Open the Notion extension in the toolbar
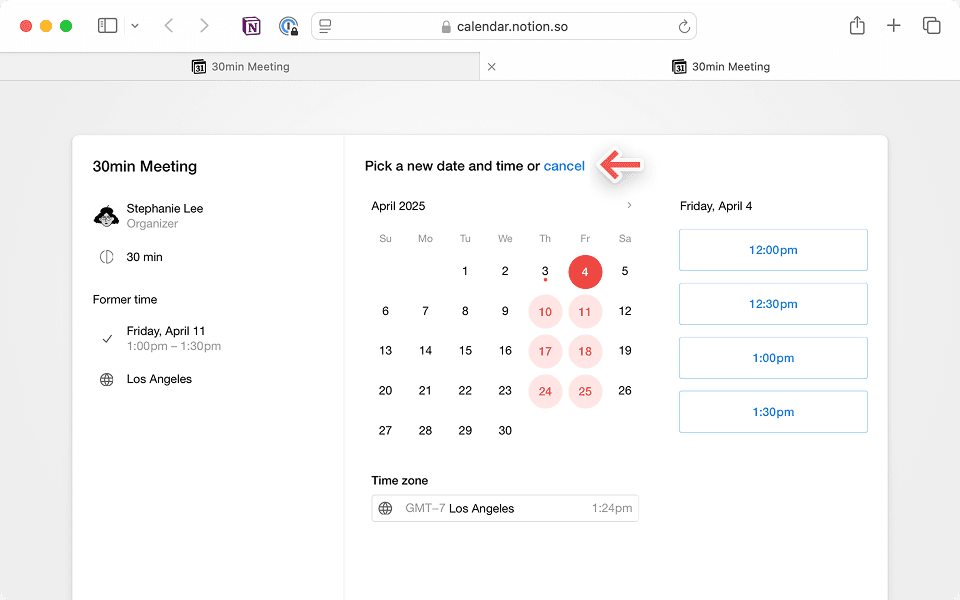The height and width of the screenshot is (600, 960). click(252, 25)
